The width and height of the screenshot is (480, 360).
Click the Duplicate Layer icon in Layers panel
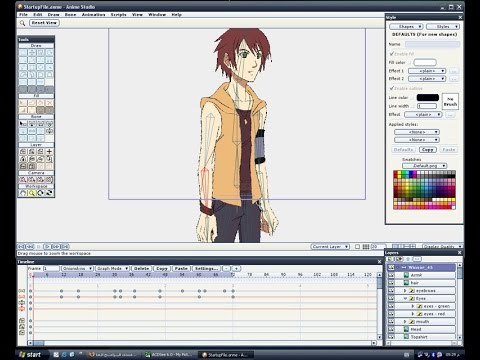click(399, 259)
